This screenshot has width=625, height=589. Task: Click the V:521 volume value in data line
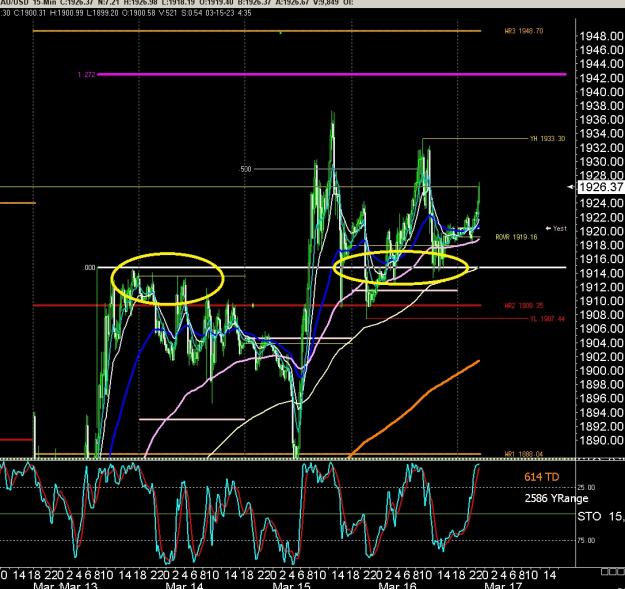click(x=168, y=13)
